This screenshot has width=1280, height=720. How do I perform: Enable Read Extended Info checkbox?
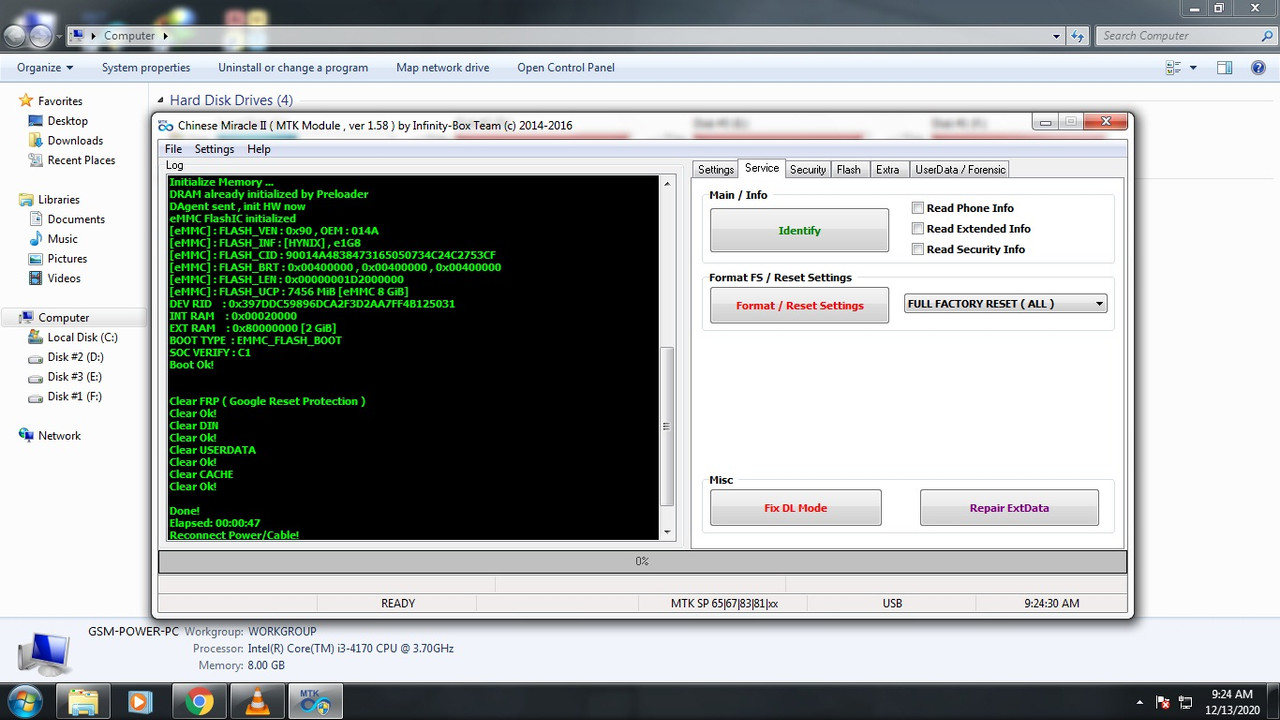[917, 229]
